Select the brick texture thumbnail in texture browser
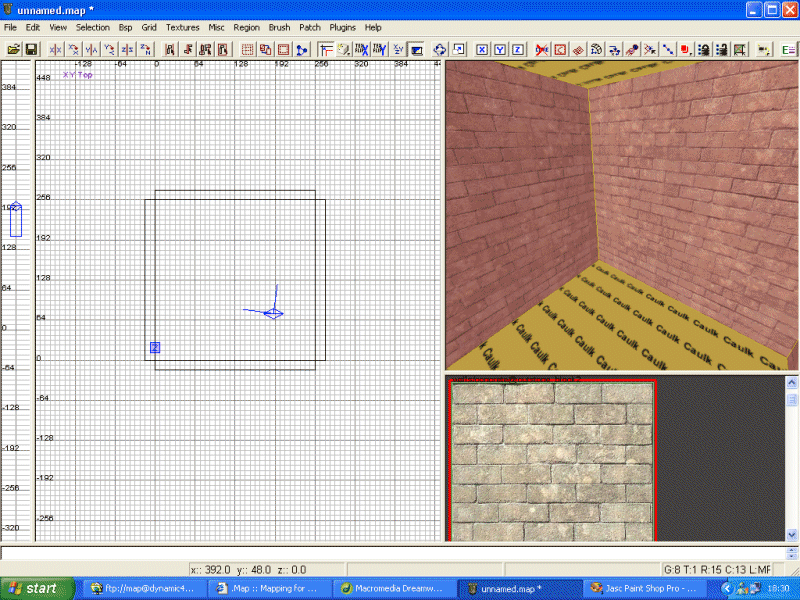This screenshot has width=800, height=600. click(553, 461)
